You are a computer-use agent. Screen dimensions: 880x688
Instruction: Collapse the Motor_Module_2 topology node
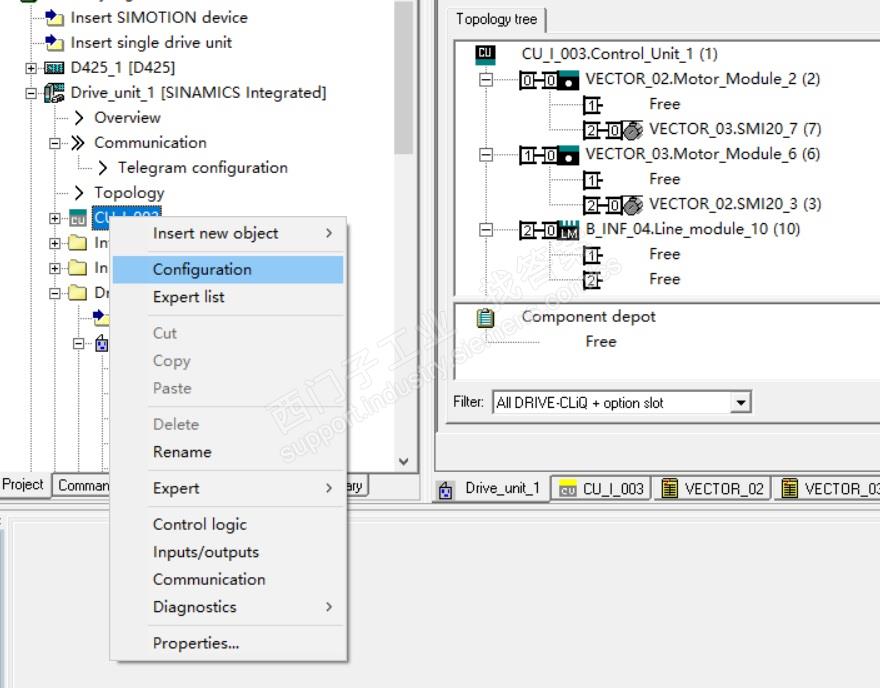pyautogui.click(x=486, y=80)
